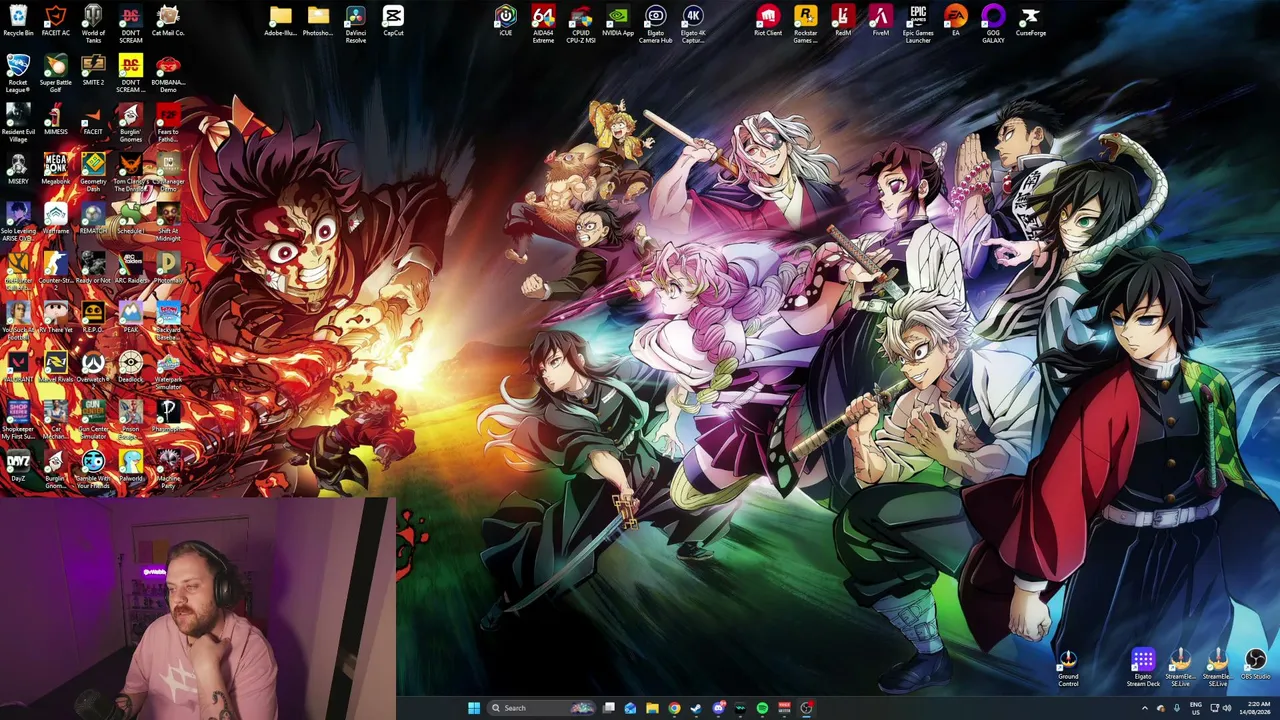Screen dimensions: 1280x720
Task: Launch FACEIT AC from the desktop
Action: pos(56,21)
